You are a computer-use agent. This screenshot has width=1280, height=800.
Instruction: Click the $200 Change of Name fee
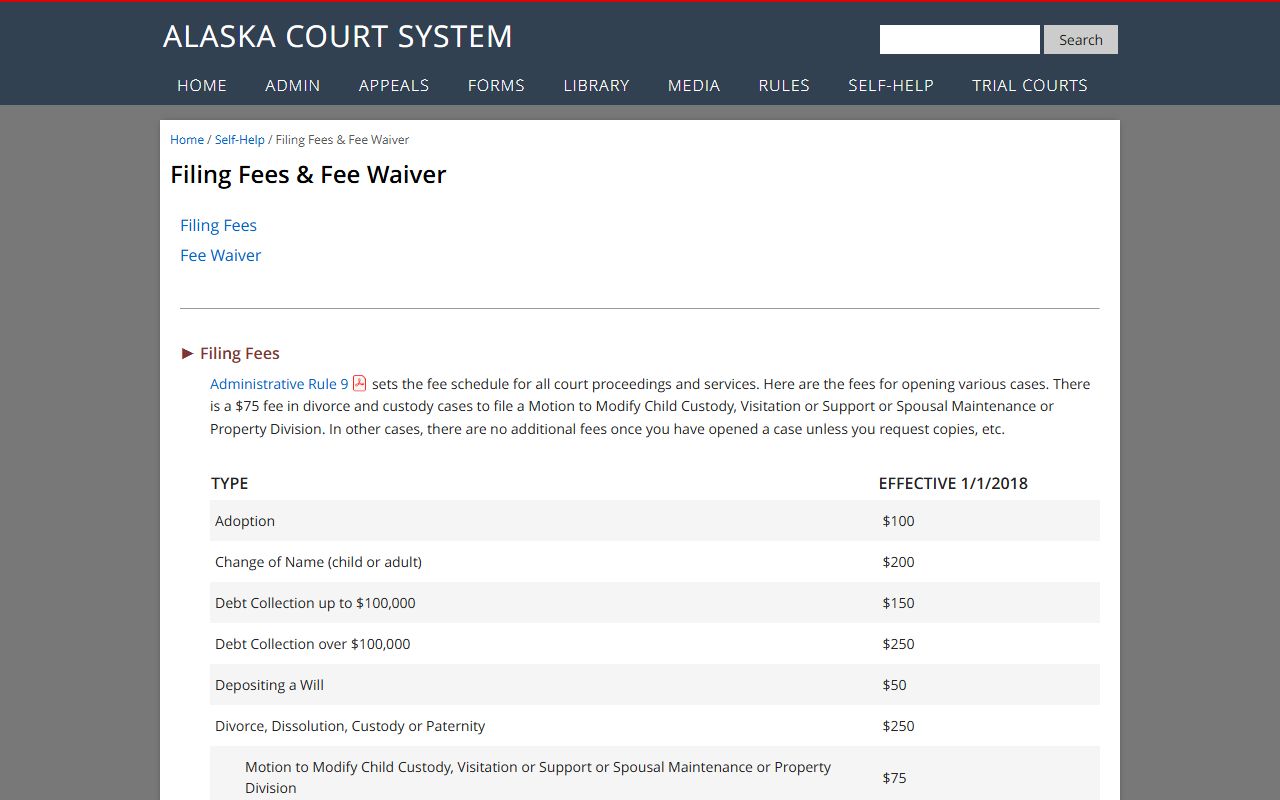pos(899,562)
